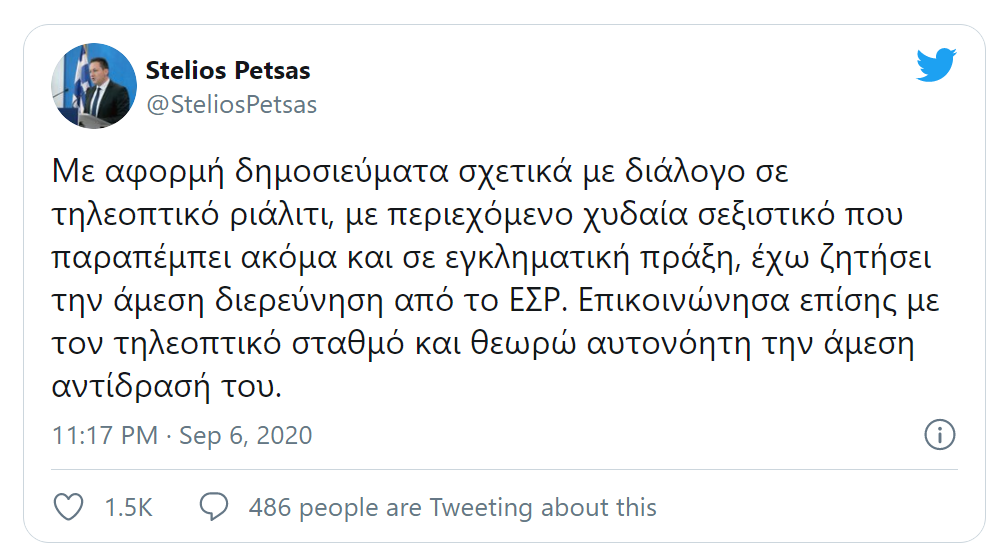The height and width of the screenshot is (559, 997).
Task: Like the tweet with the heart icon
Action: [67, 507]
